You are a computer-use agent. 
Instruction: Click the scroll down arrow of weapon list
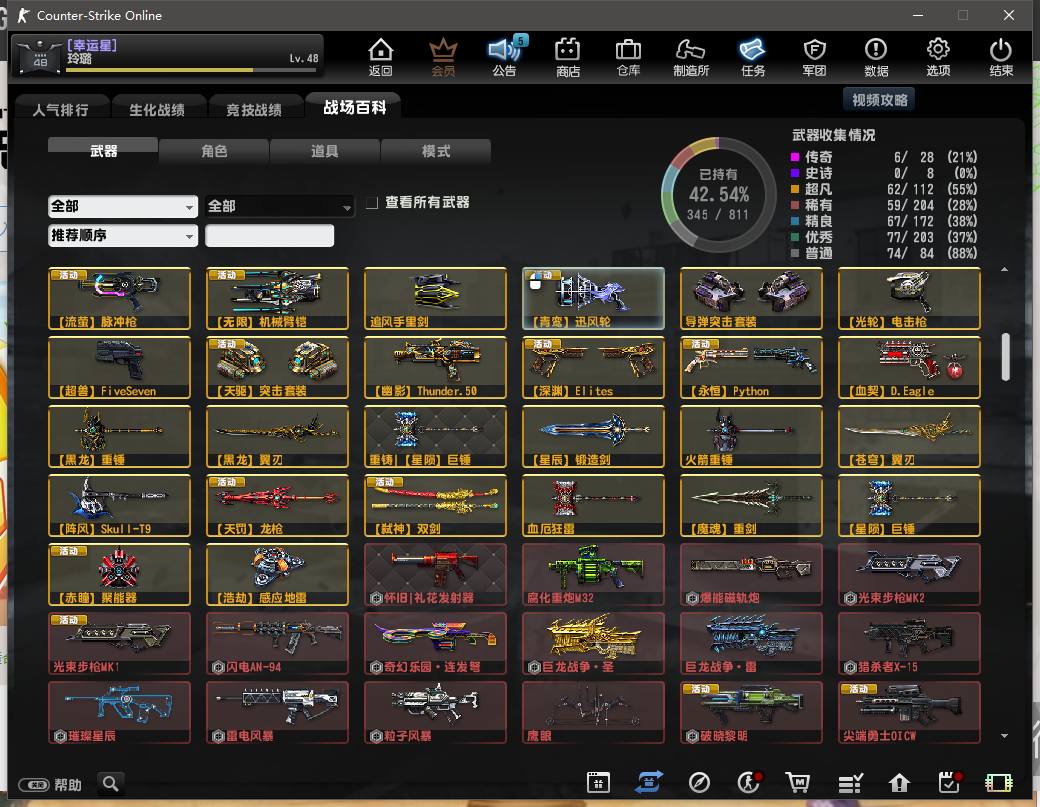(1005, 735)
